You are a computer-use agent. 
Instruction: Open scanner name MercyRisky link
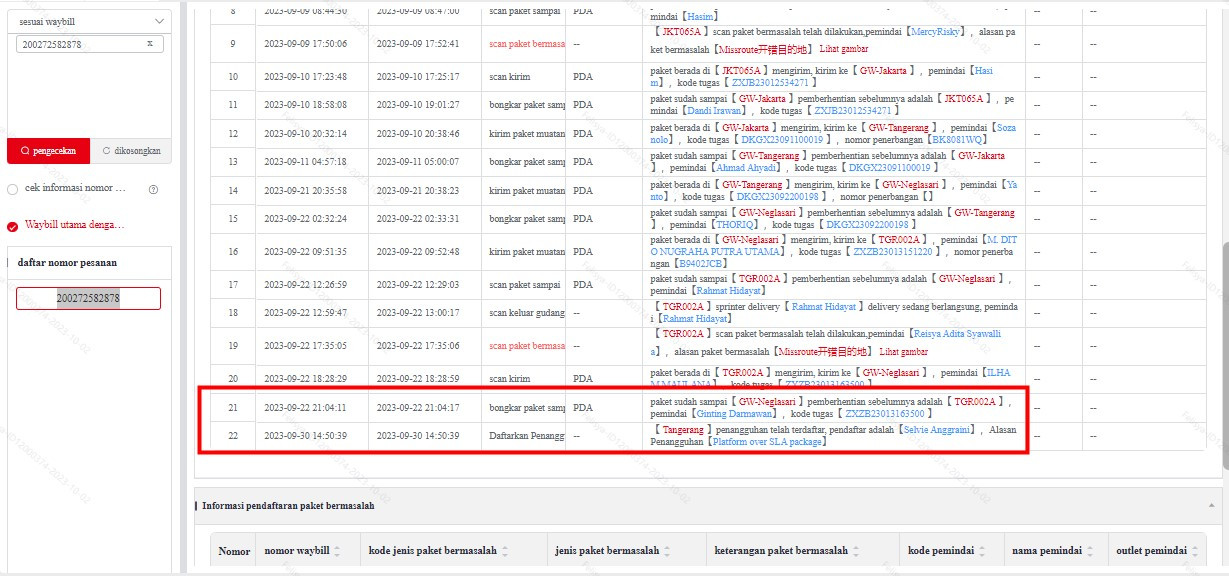pyautogui.click(x=938, y=32)
